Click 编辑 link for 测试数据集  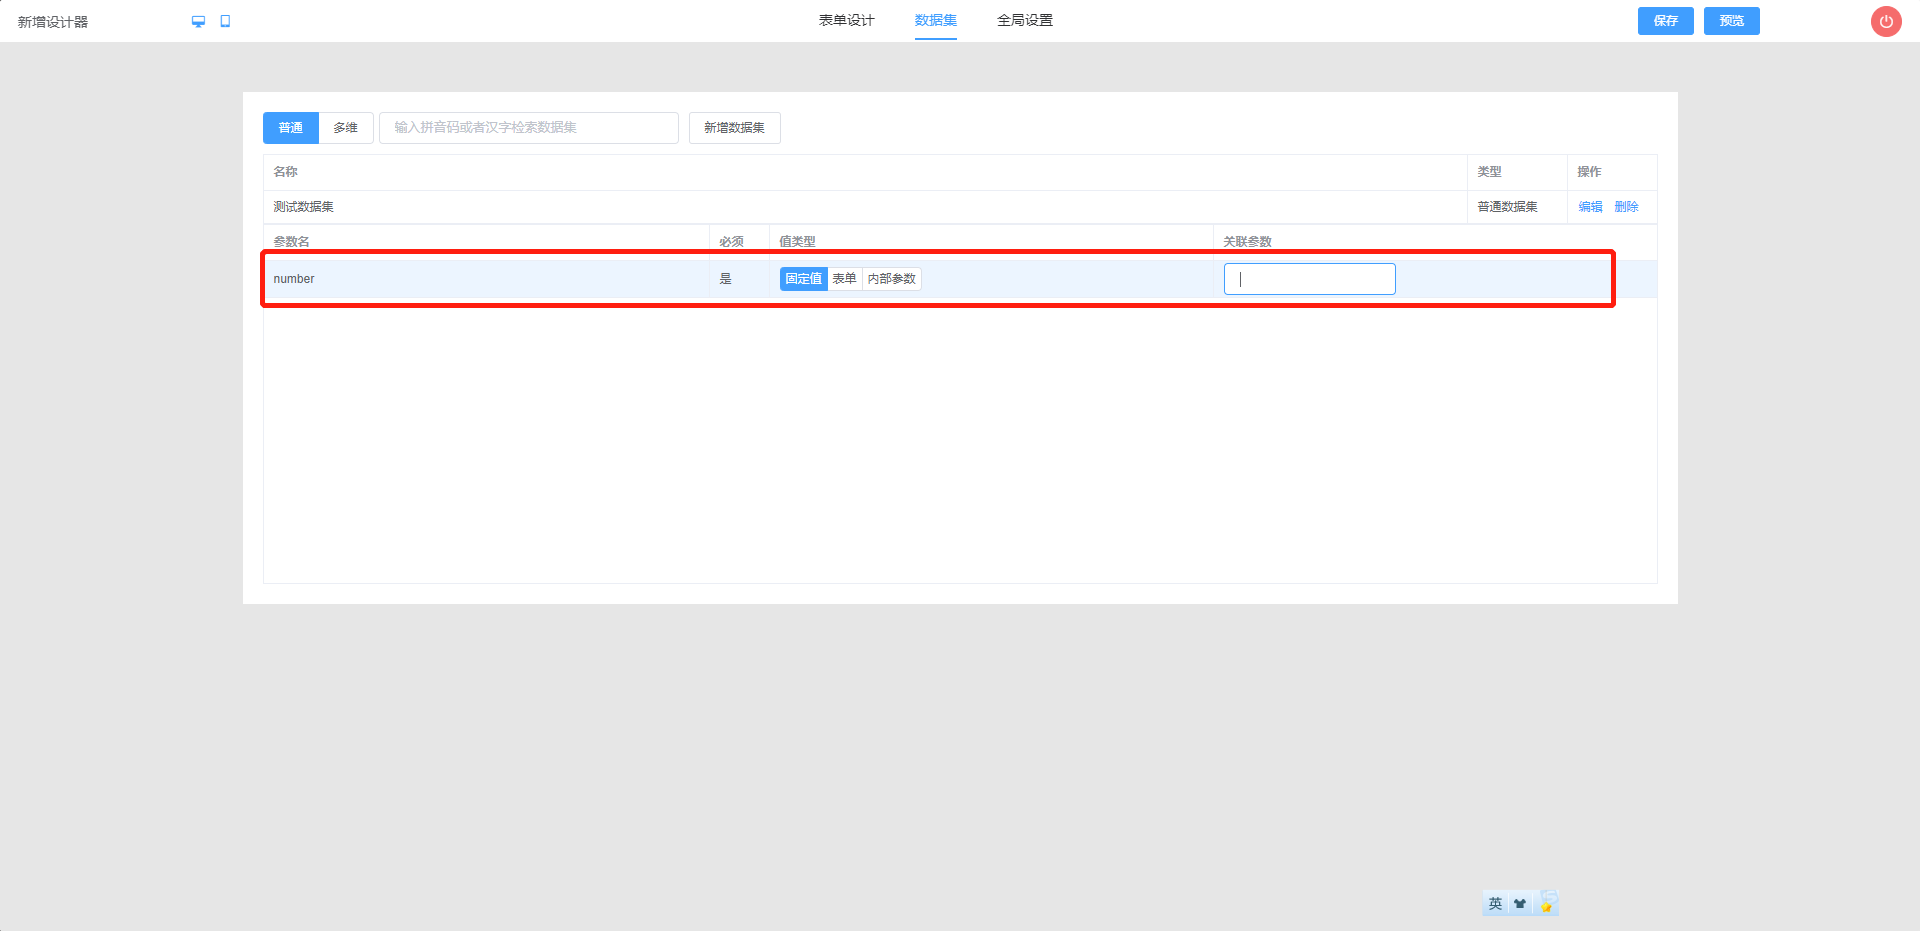click(1590, 207)
